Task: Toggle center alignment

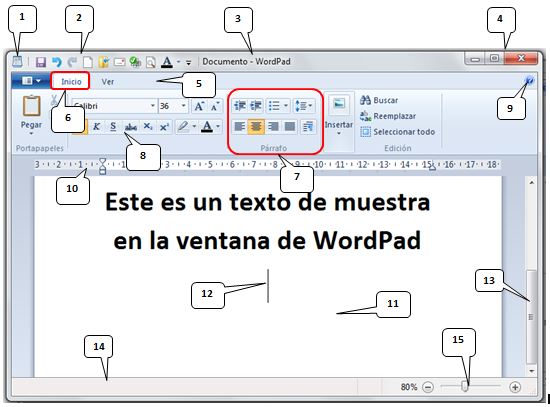Action: 256,127
